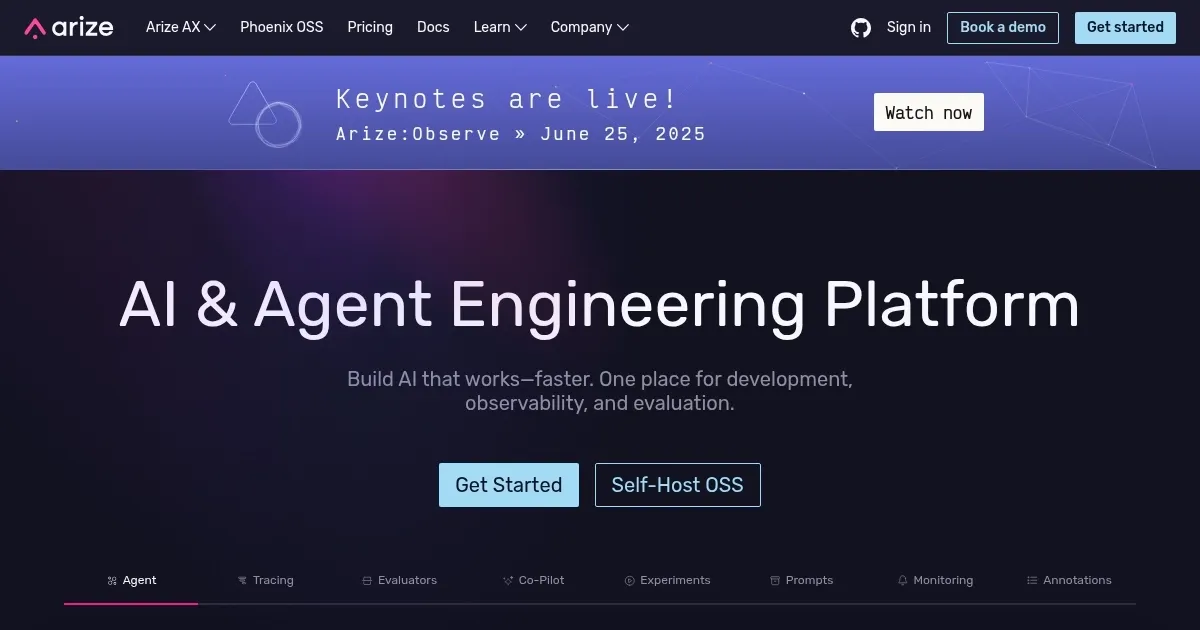Click the Sign in link
Viewport: 1200px width, 630px height.
pos(908,27)
